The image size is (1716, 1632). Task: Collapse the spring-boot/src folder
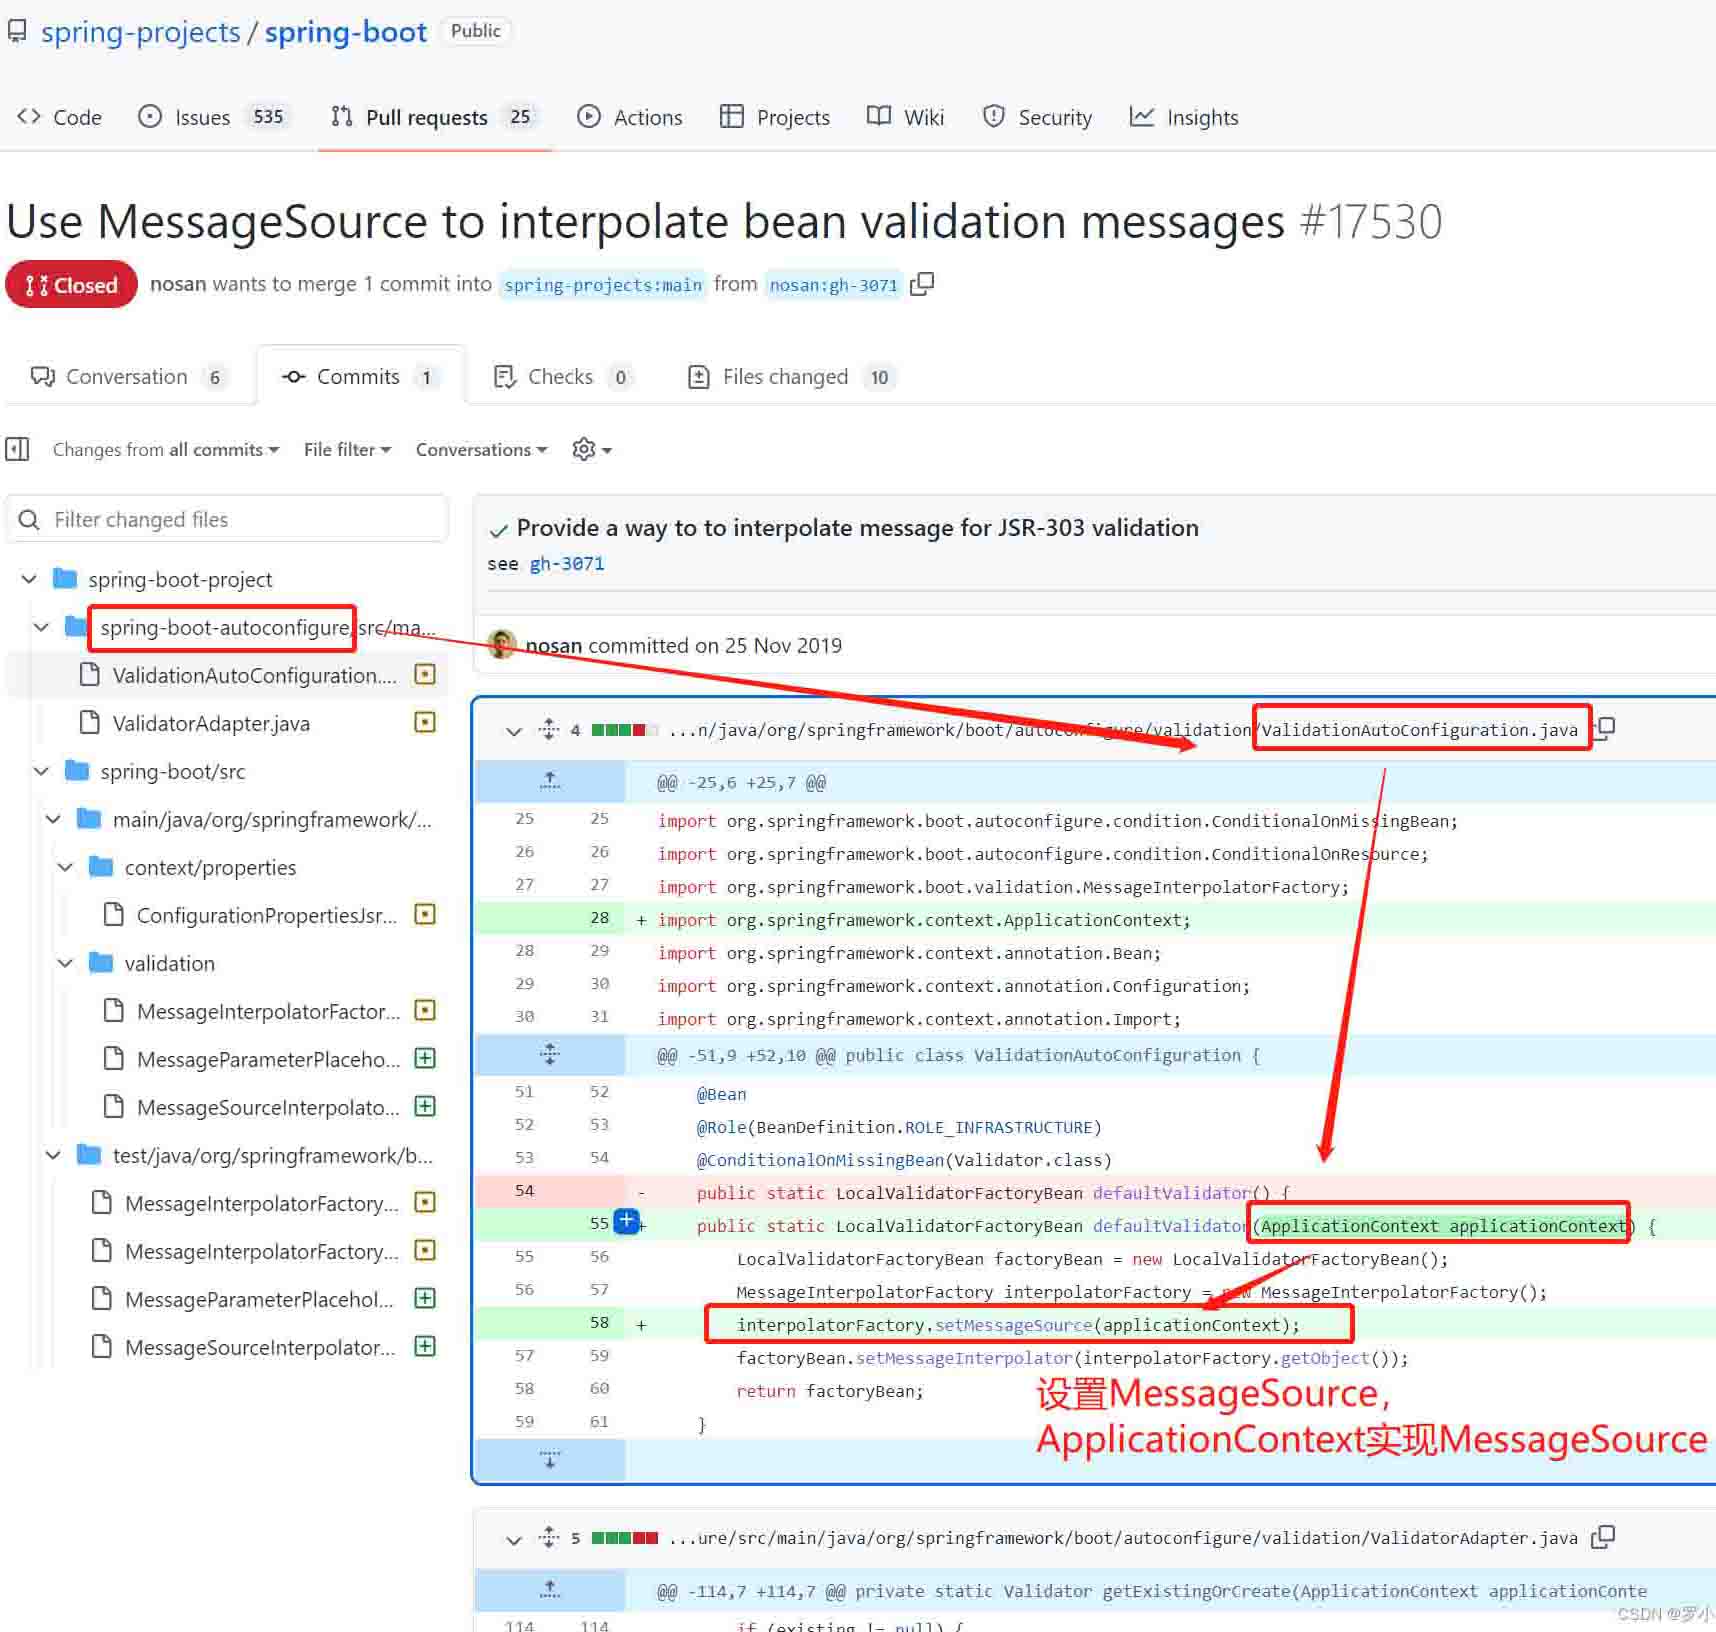click(x=41, y=771)
